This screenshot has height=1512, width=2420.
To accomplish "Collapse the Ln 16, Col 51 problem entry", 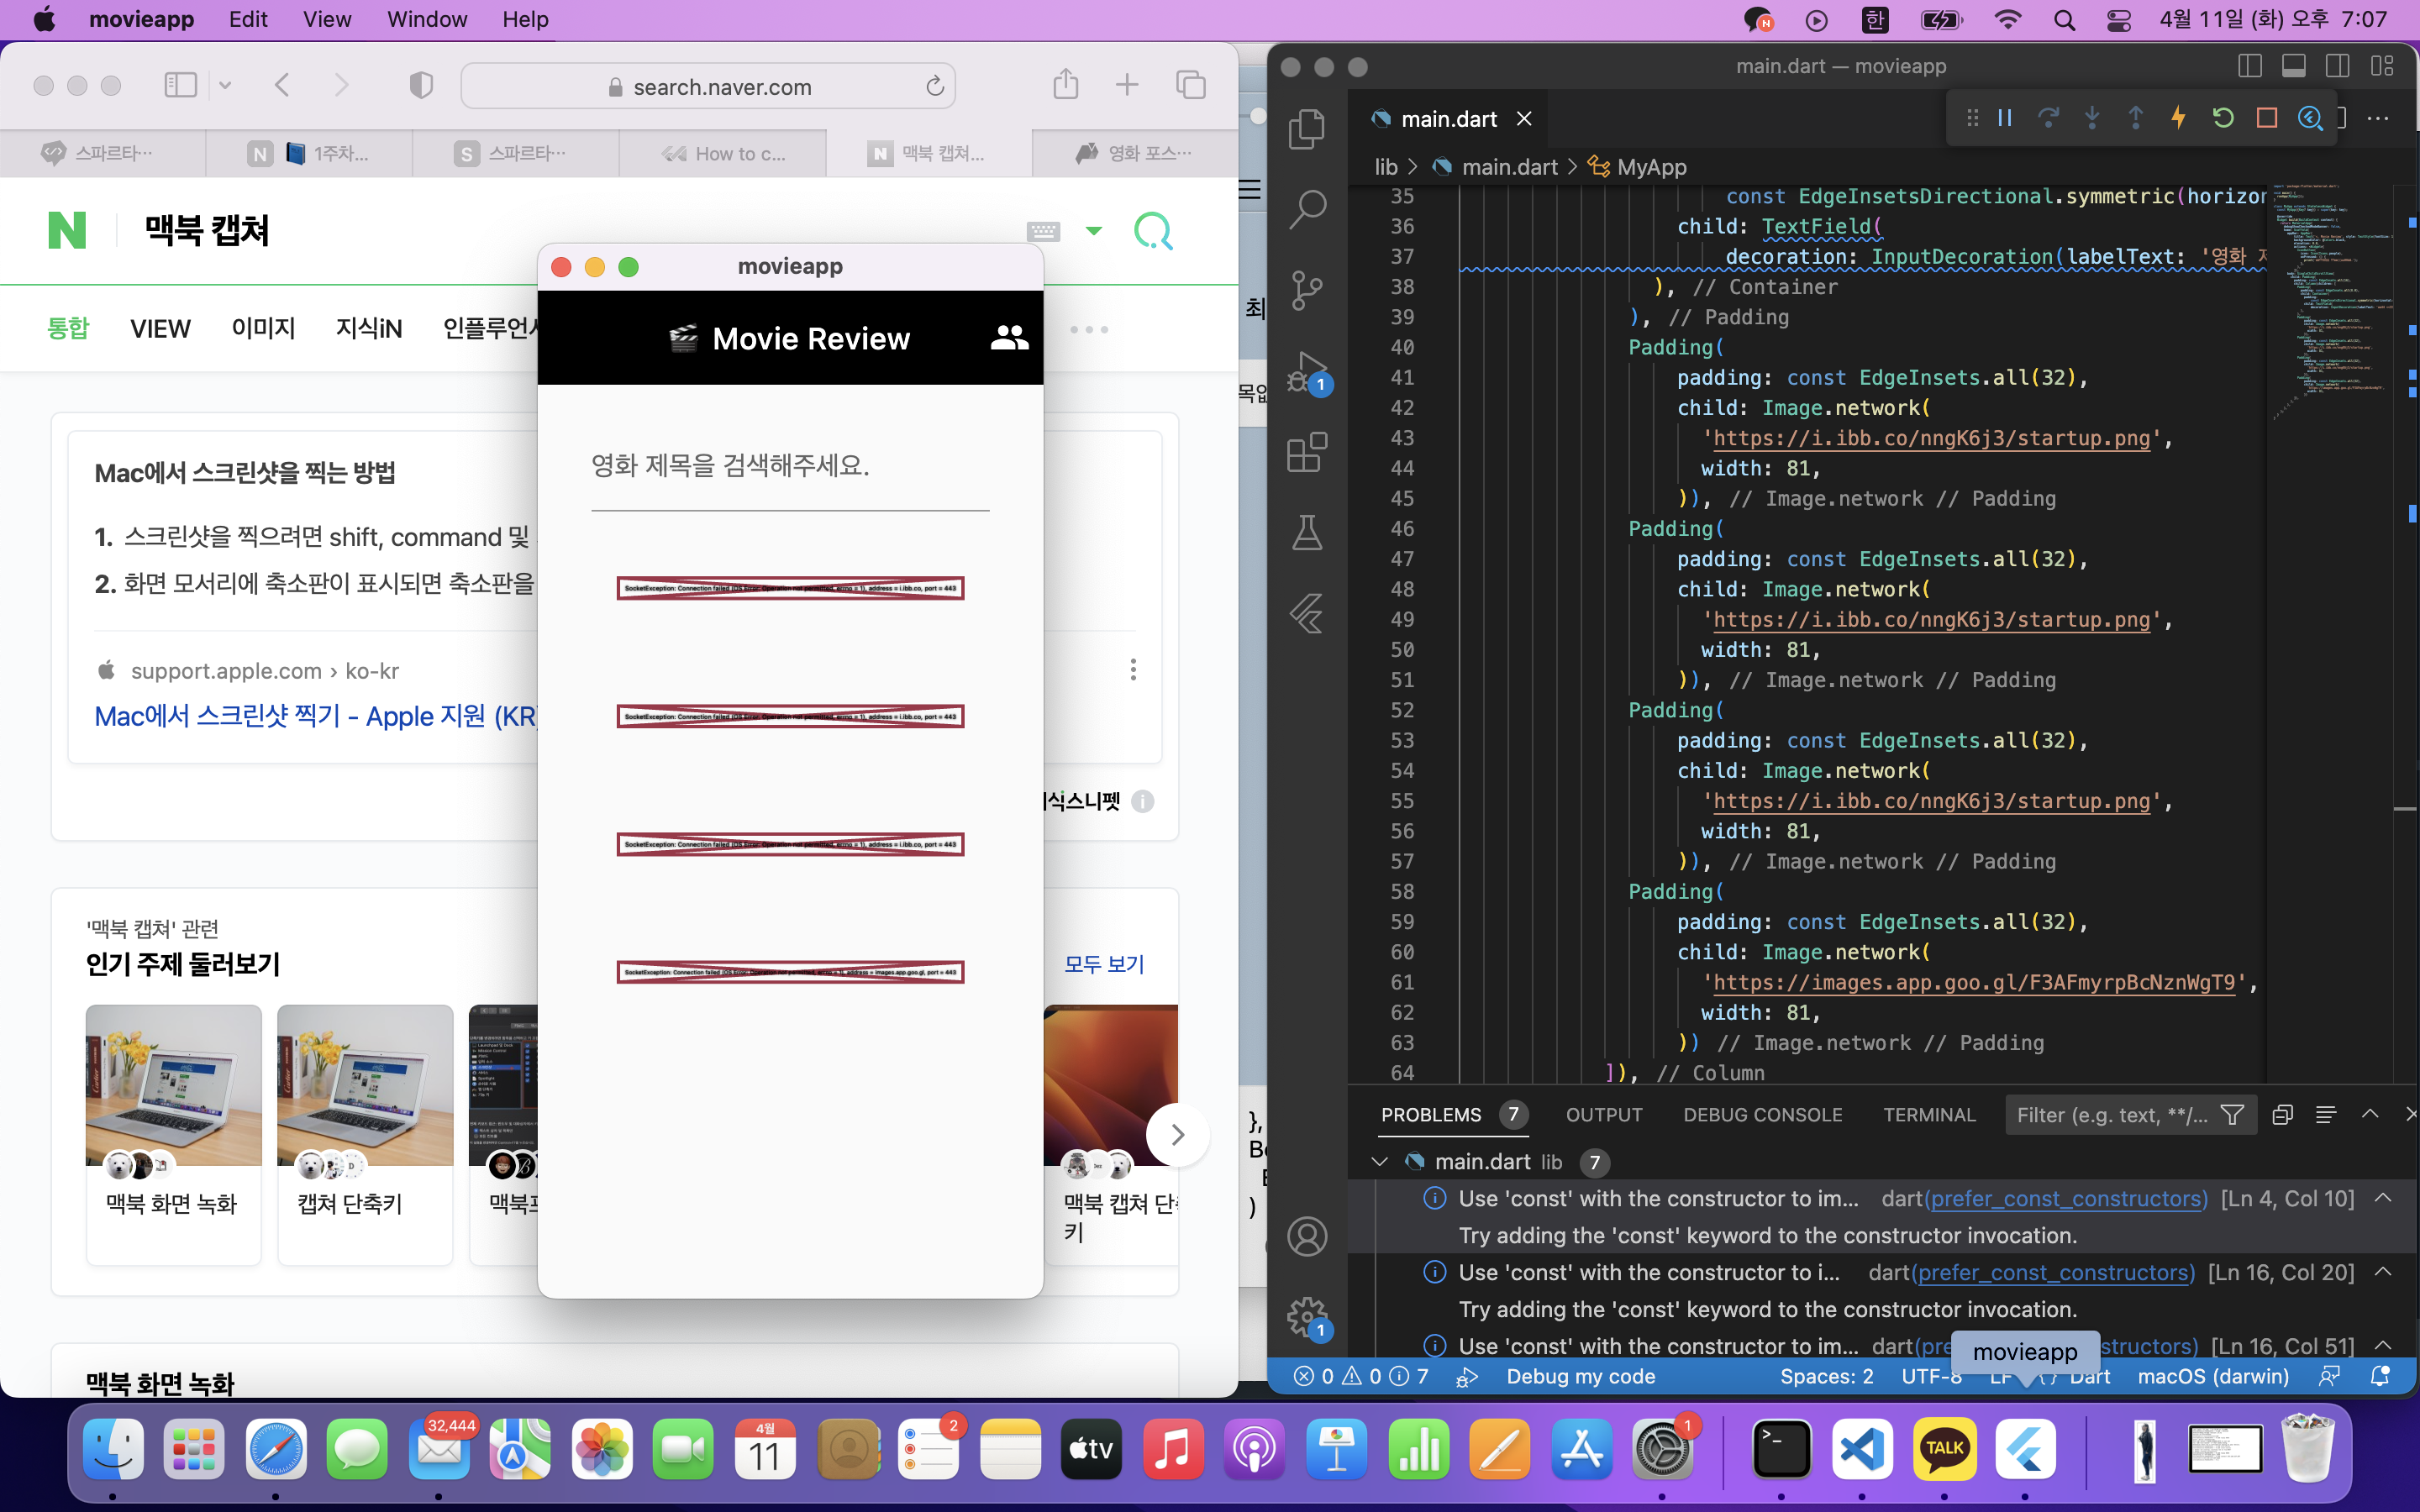I will (x=2383, y=1345).
